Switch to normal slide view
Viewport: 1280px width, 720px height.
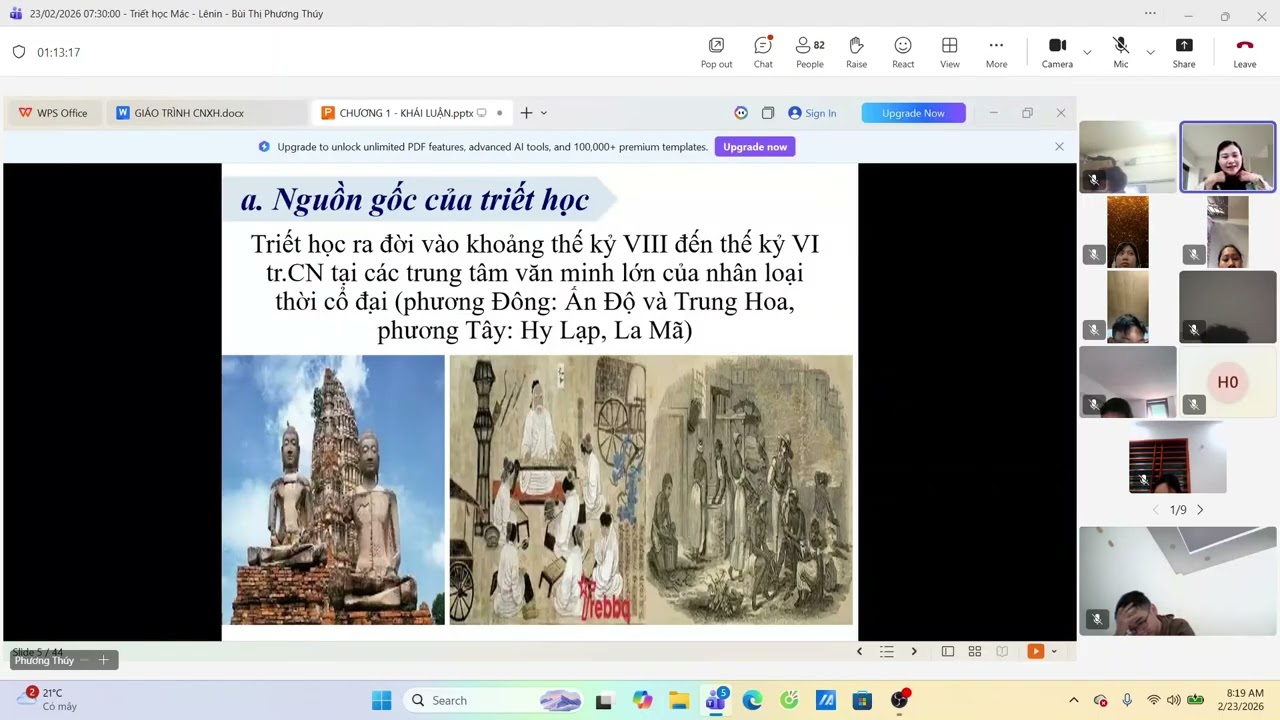pos(947,651)
